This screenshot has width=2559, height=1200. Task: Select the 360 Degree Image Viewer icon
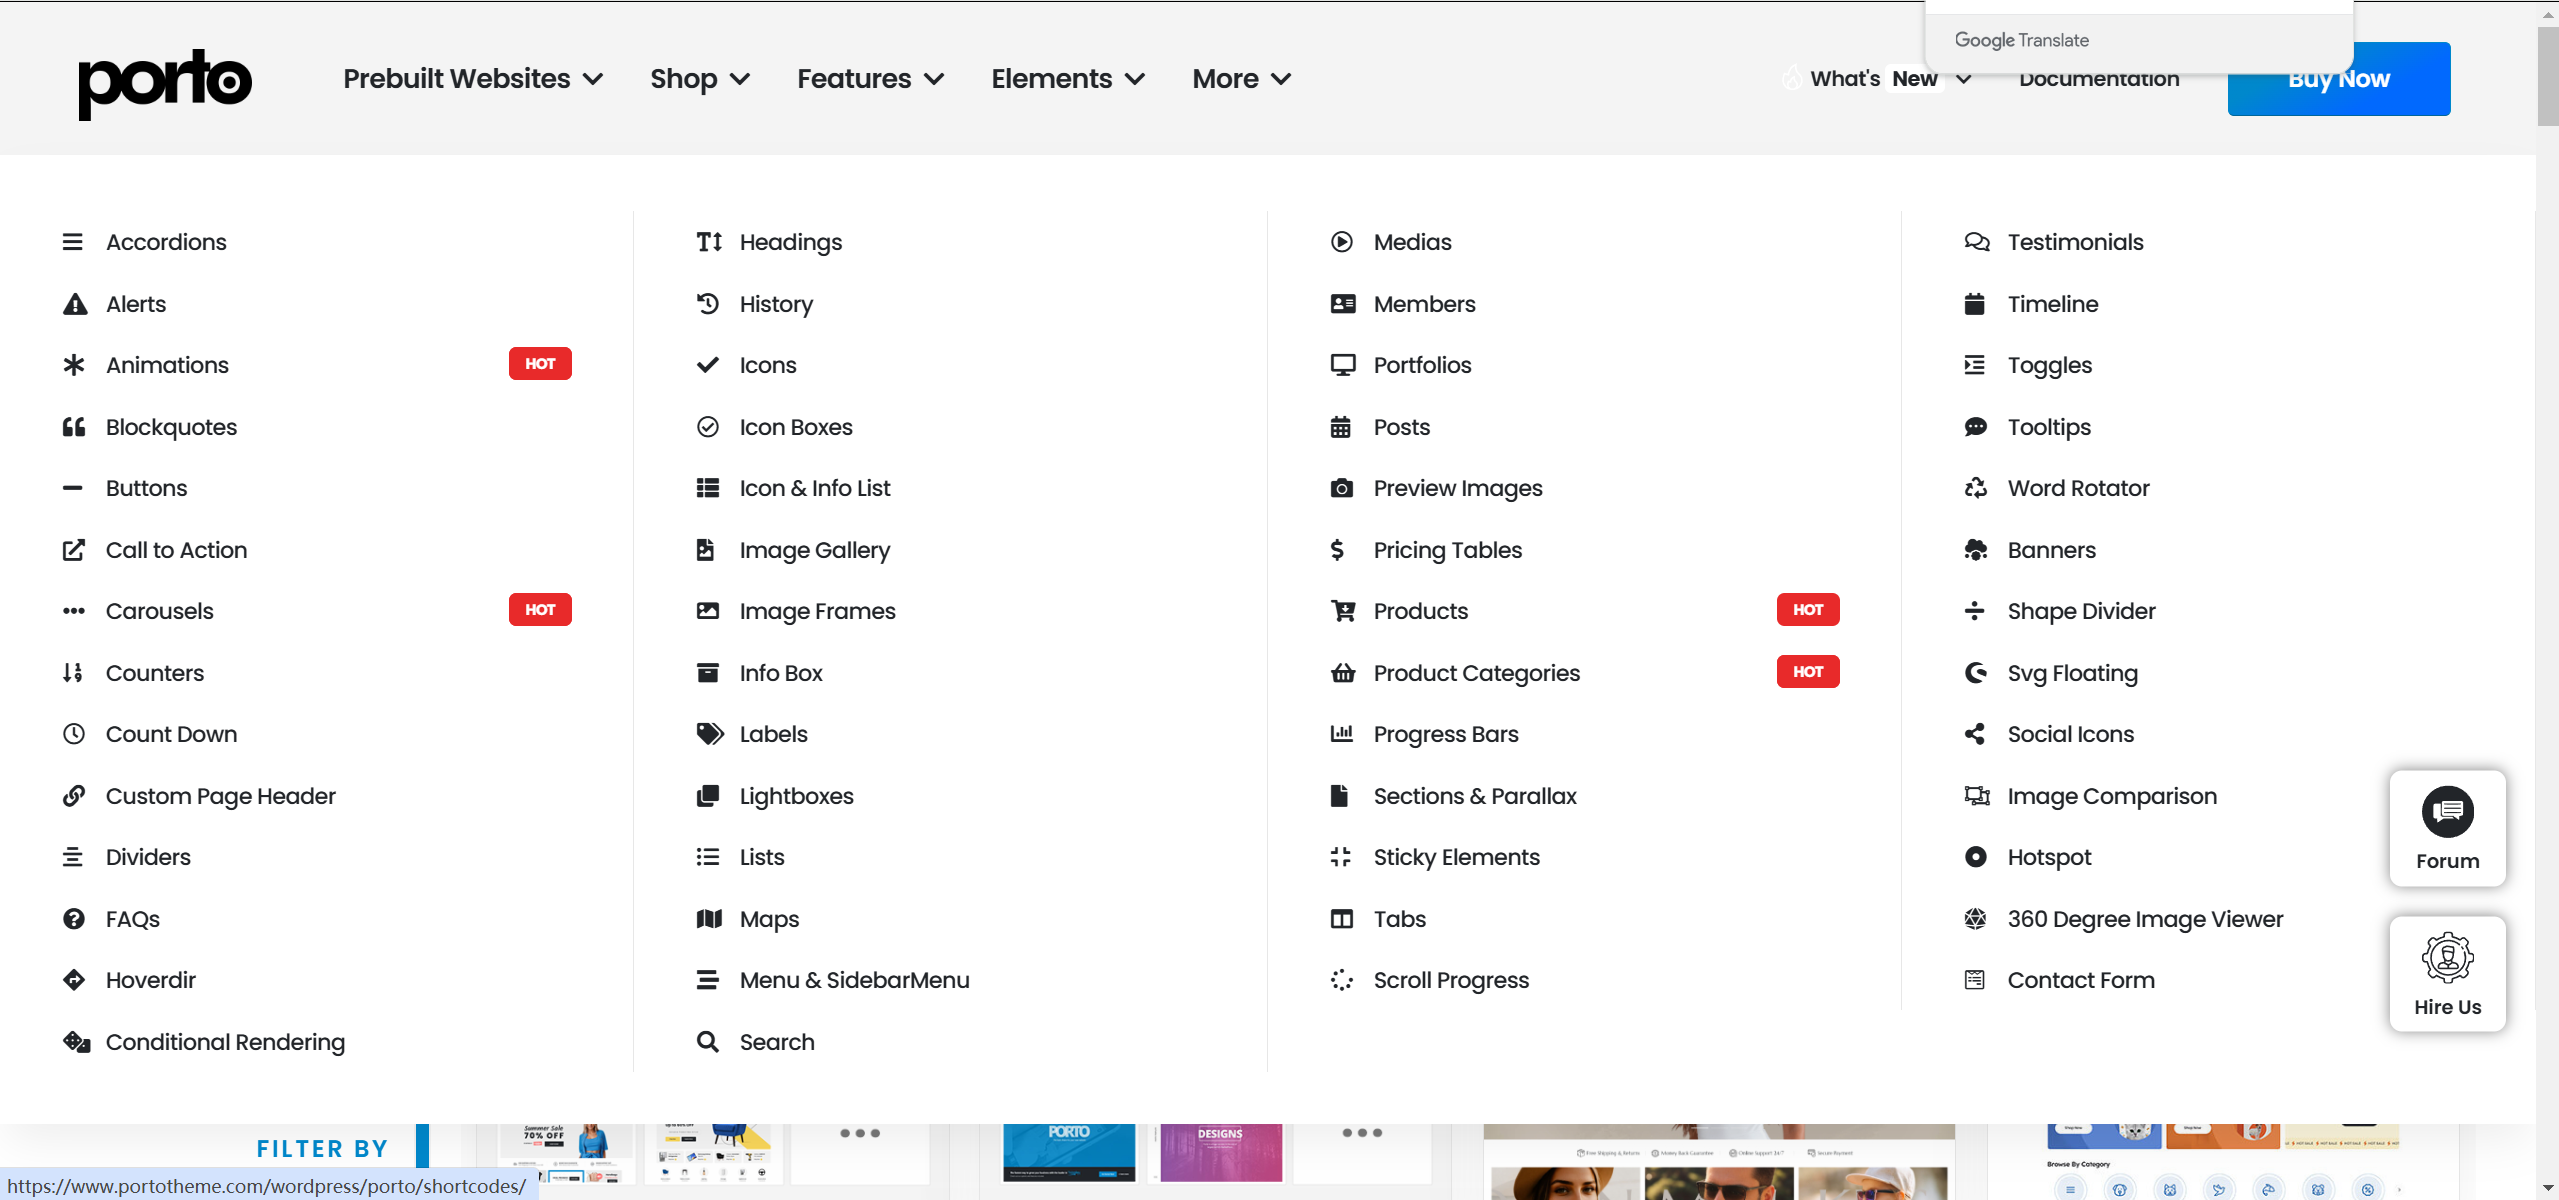coord(1976,918)
